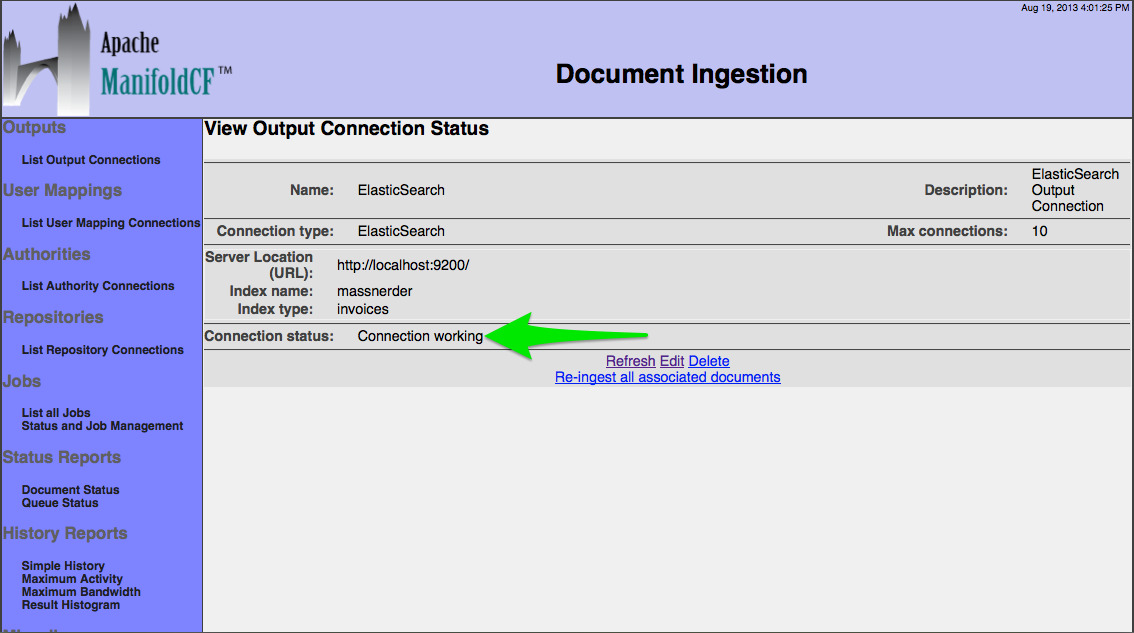The height and width of the screenshot is (633, 1134).
Task: Click the Refresh link
Action: pyautogui.click(x=631, y=361)
